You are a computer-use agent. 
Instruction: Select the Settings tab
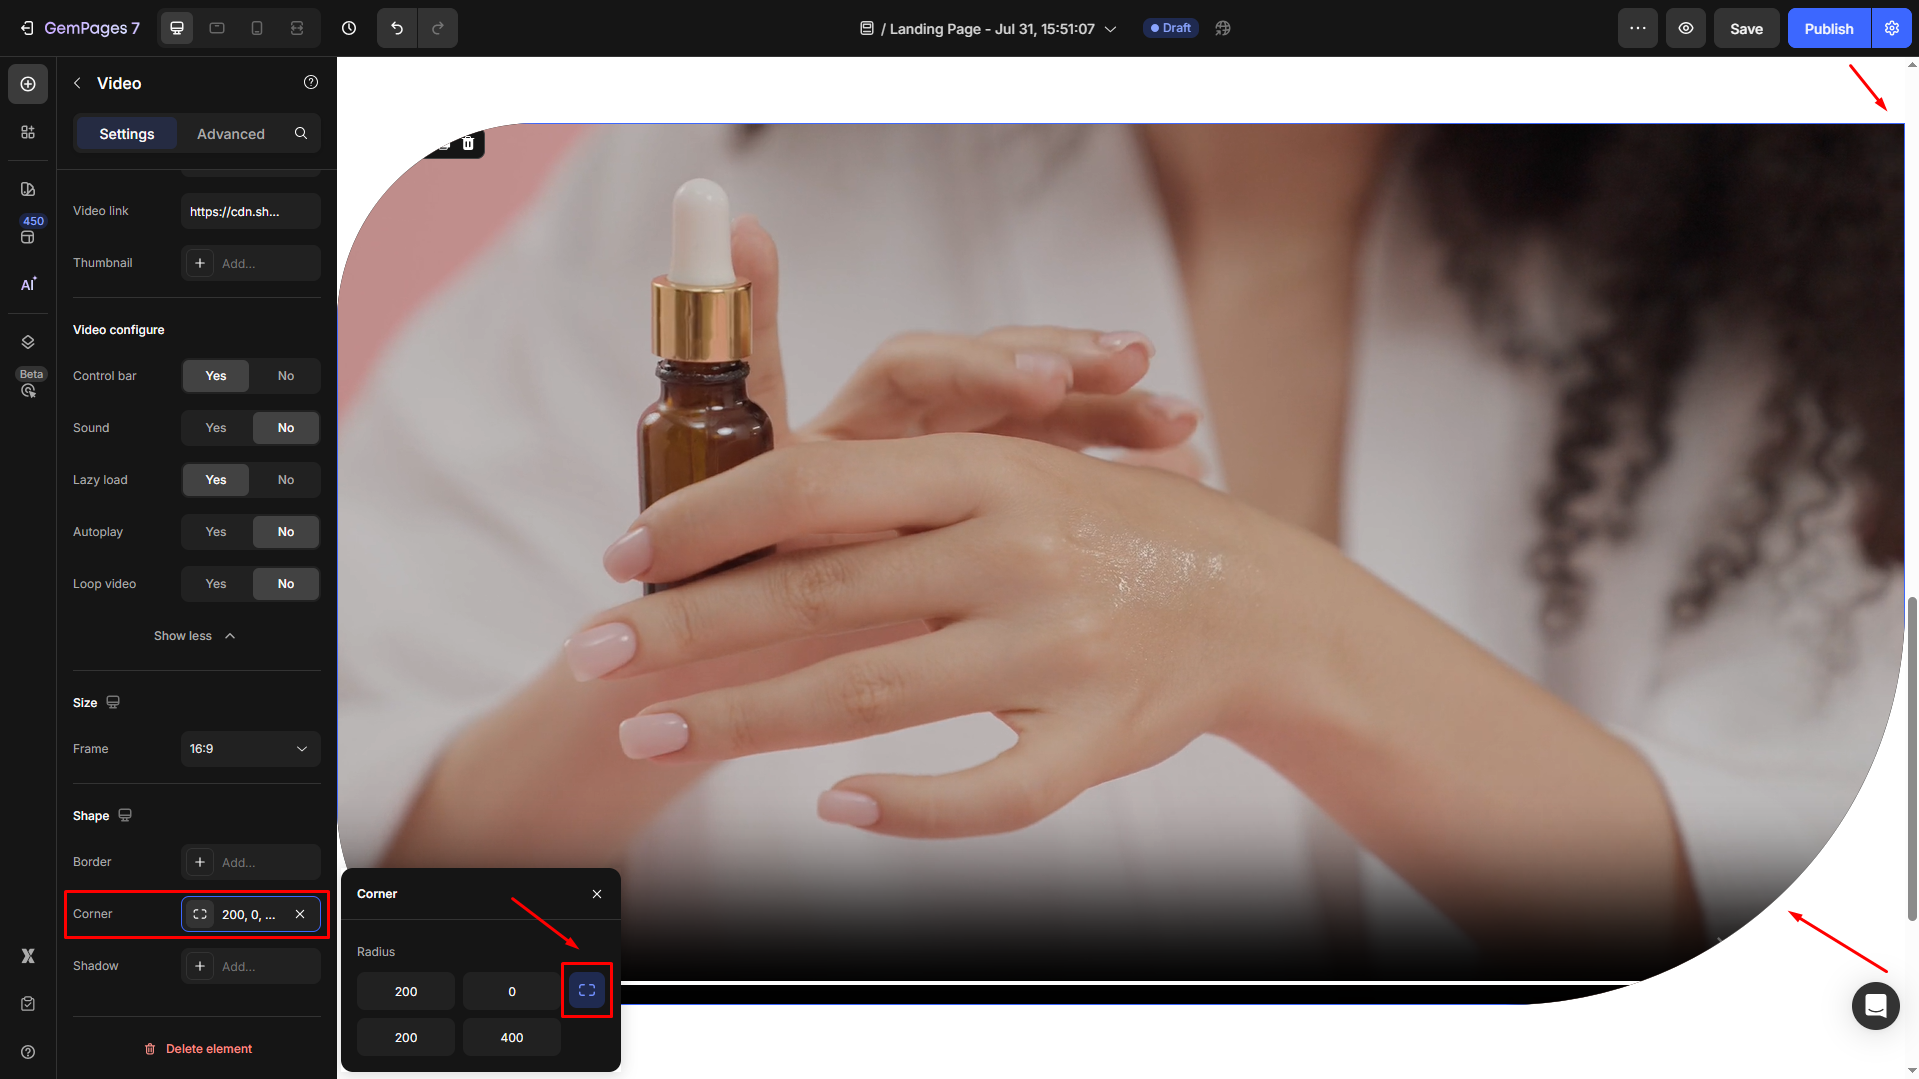(x=127, y=134)
